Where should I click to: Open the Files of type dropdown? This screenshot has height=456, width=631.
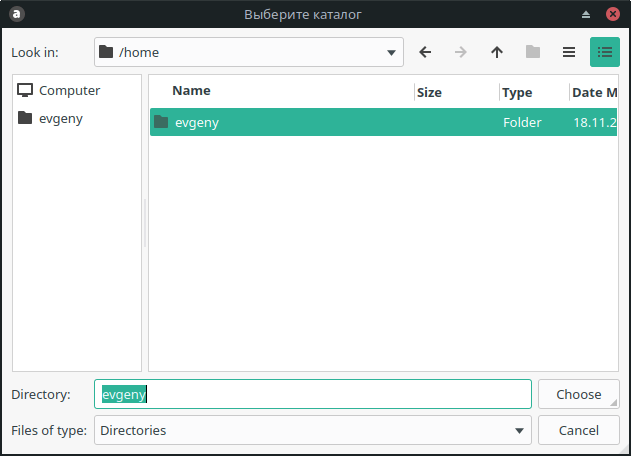point(313,430)
